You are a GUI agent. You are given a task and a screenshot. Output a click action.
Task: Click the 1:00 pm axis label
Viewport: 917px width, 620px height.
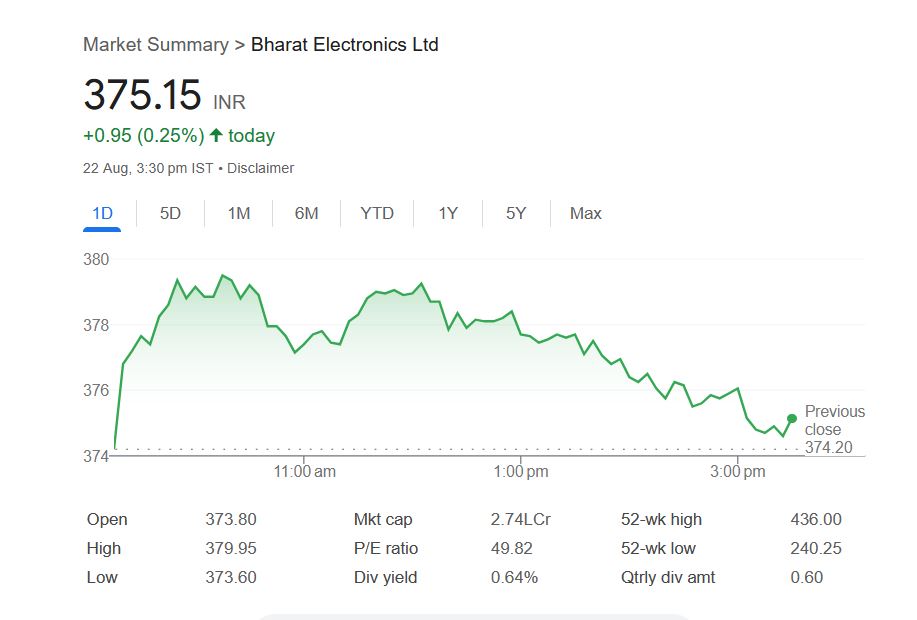(x=521, y=471)
